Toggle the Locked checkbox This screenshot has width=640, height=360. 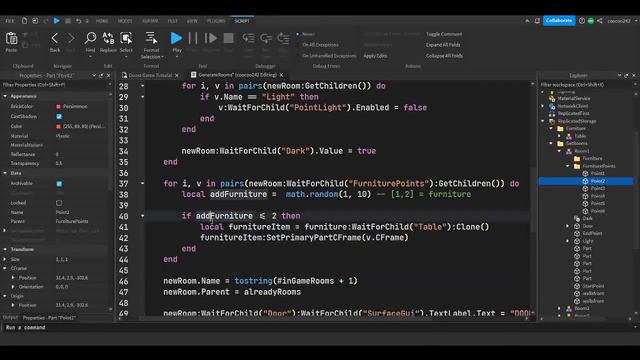click(59, 203)
